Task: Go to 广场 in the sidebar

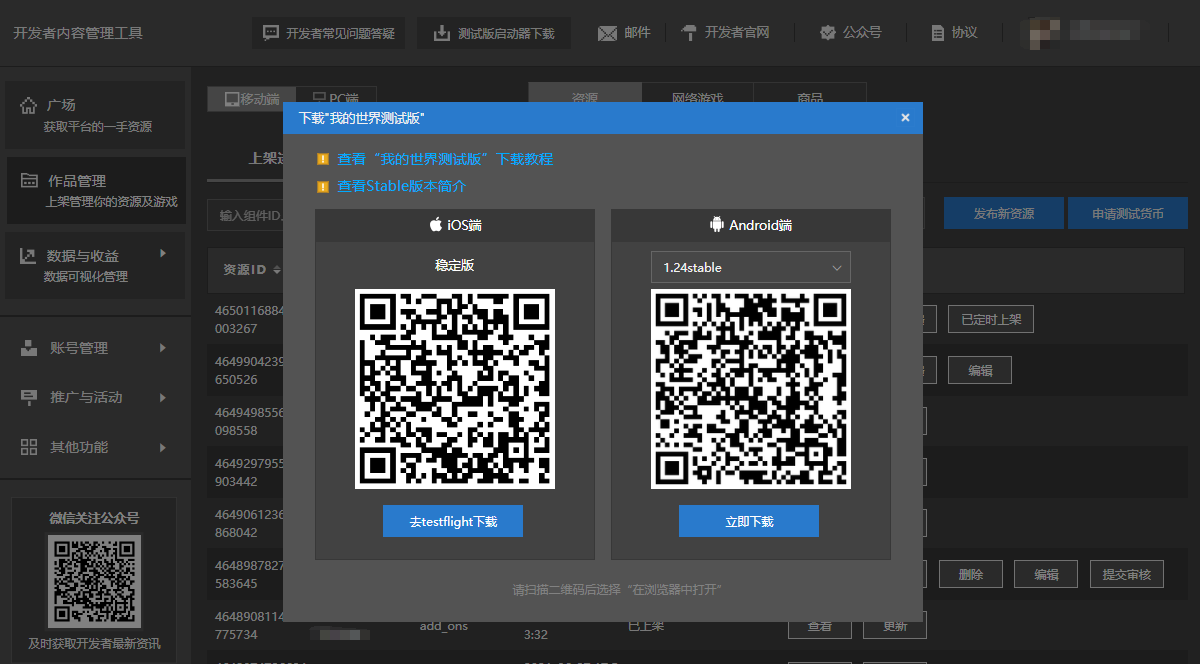Action: pyautogui.click(x=96, y=115)
